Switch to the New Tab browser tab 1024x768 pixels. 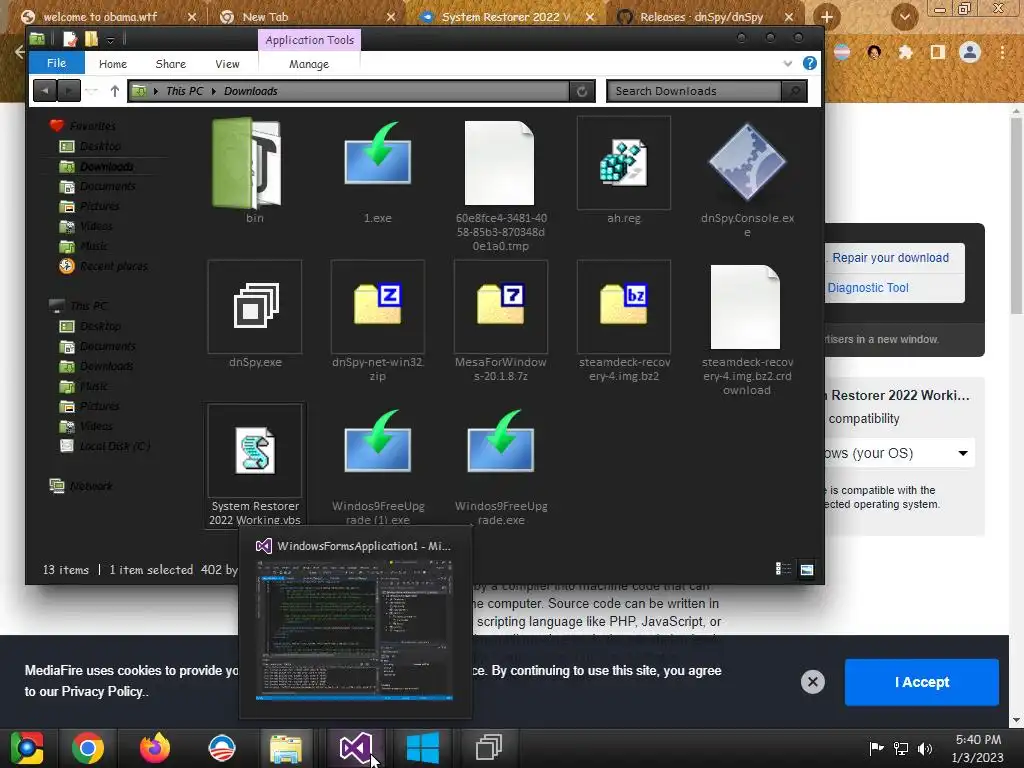(265, 17)
